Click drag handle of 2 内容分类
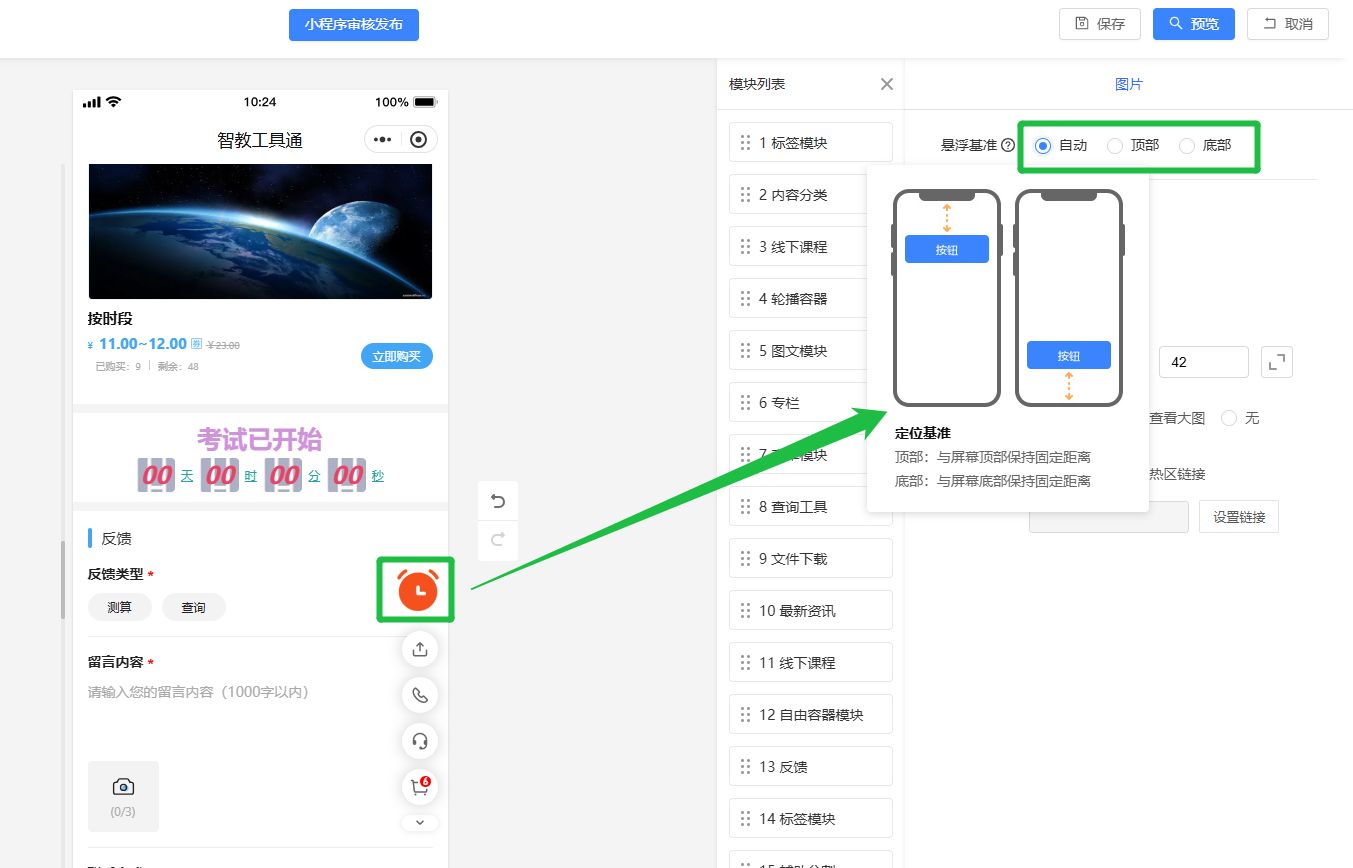Screen dimensions: 1353x868 pyautogui.click(x=745, y=195)
